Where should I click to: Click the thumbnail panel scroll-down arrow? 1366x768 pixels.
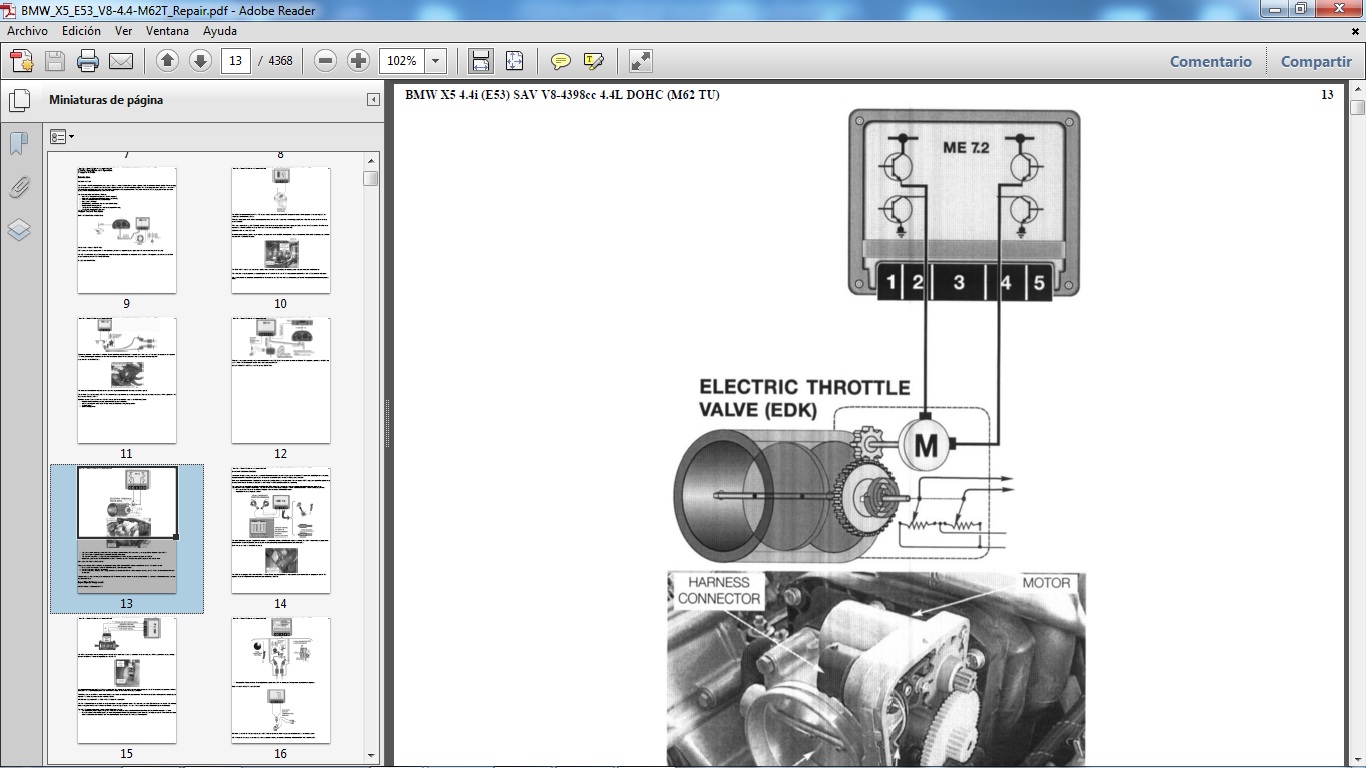coord(371,756)
